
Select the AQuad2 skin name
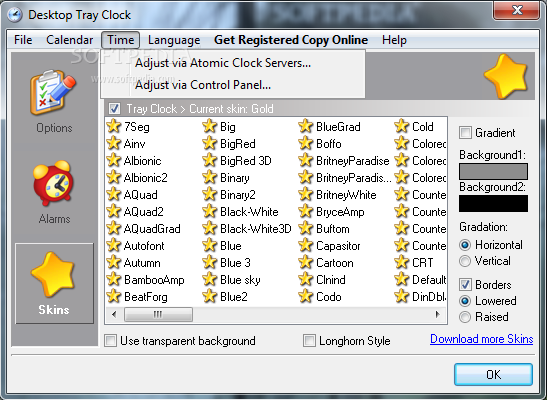(144, 212)
